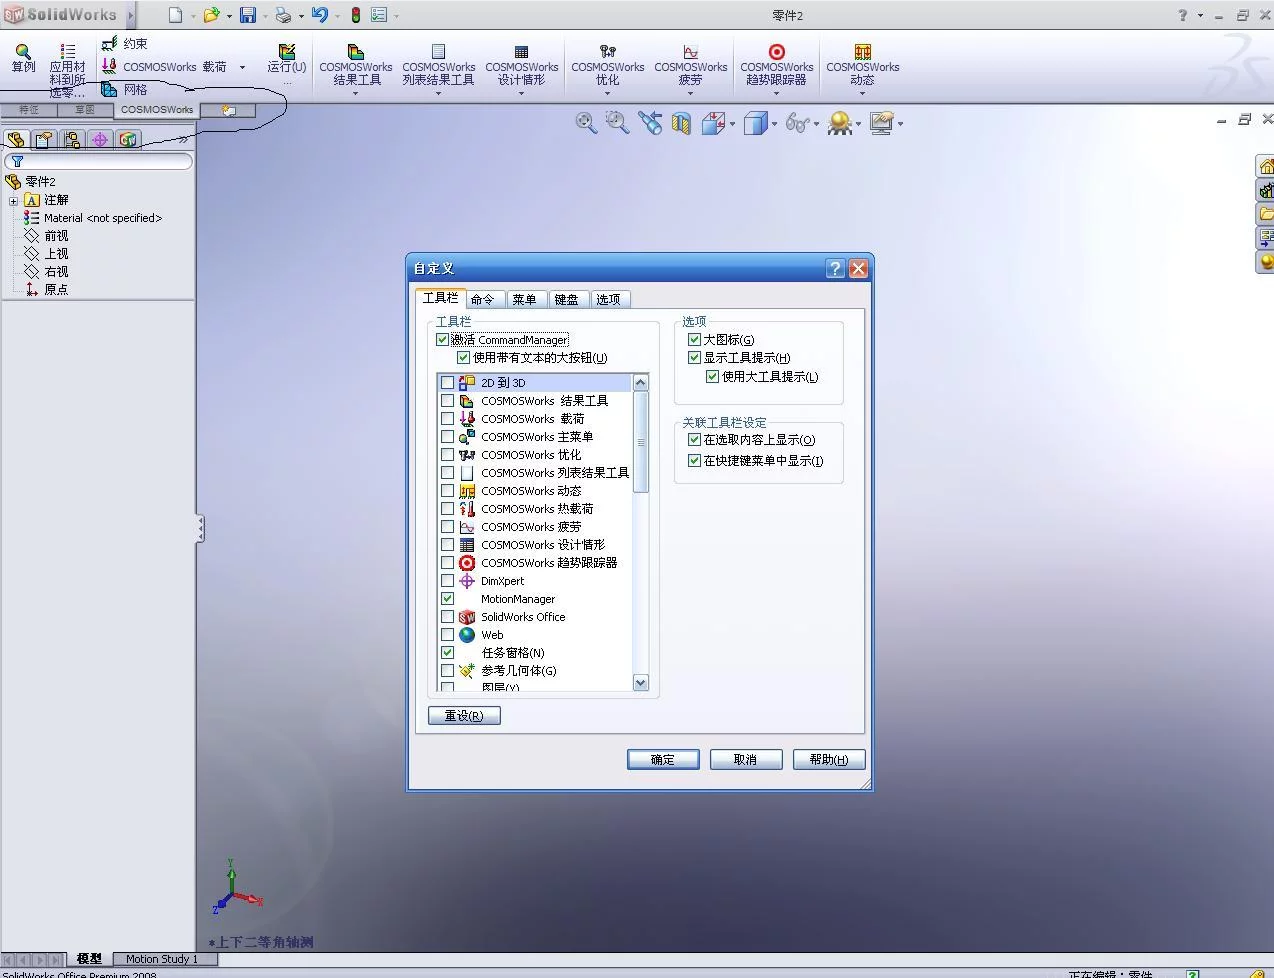Screen dimensions: 1274x978
Task: Toggle 激活 CommandManager checkbox
Action: coord(443,340)
